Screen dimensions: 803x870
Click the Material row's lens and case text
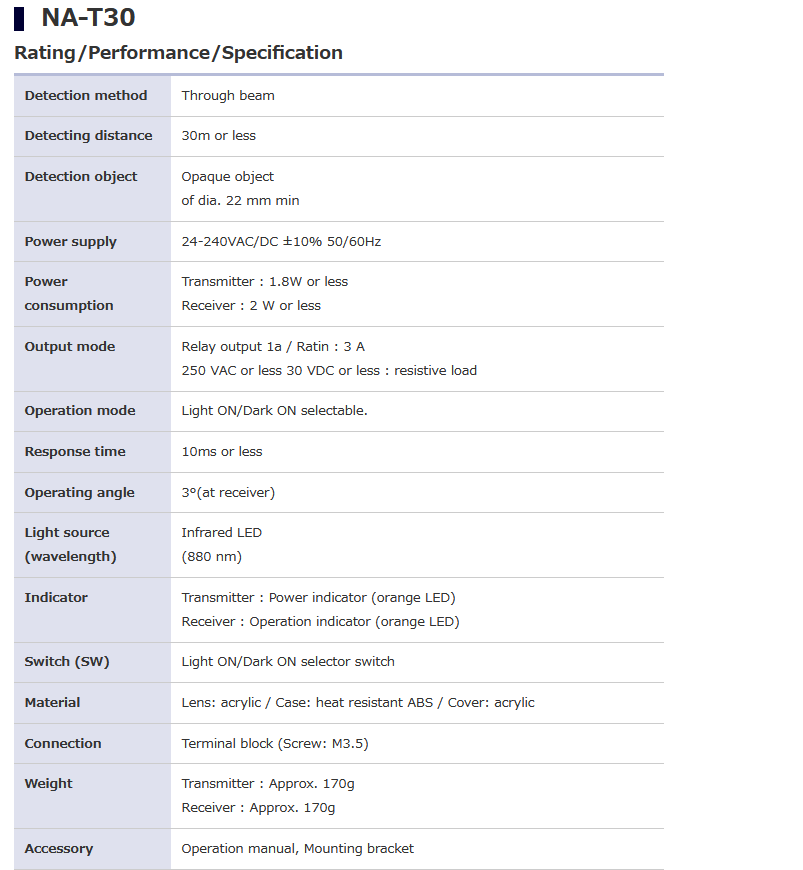358,703
